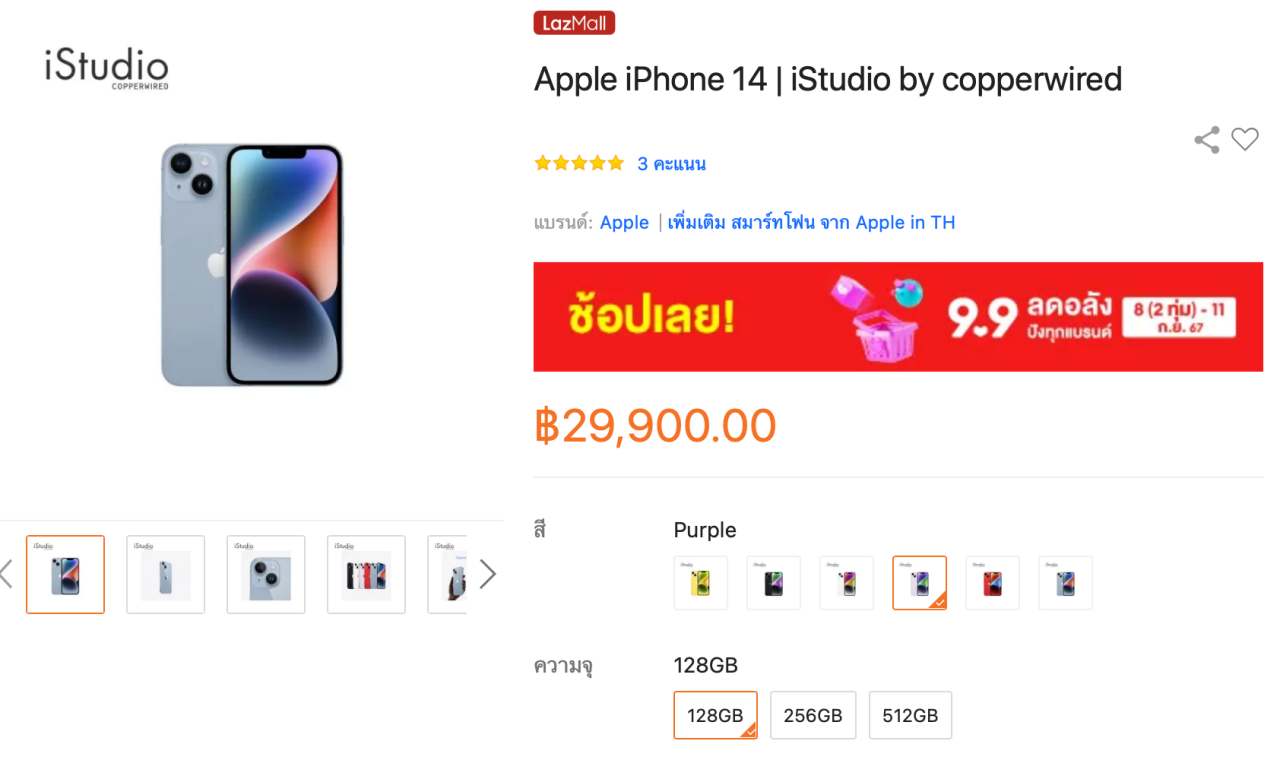Click the 9.9 sale promotion banner

[898, 317]
